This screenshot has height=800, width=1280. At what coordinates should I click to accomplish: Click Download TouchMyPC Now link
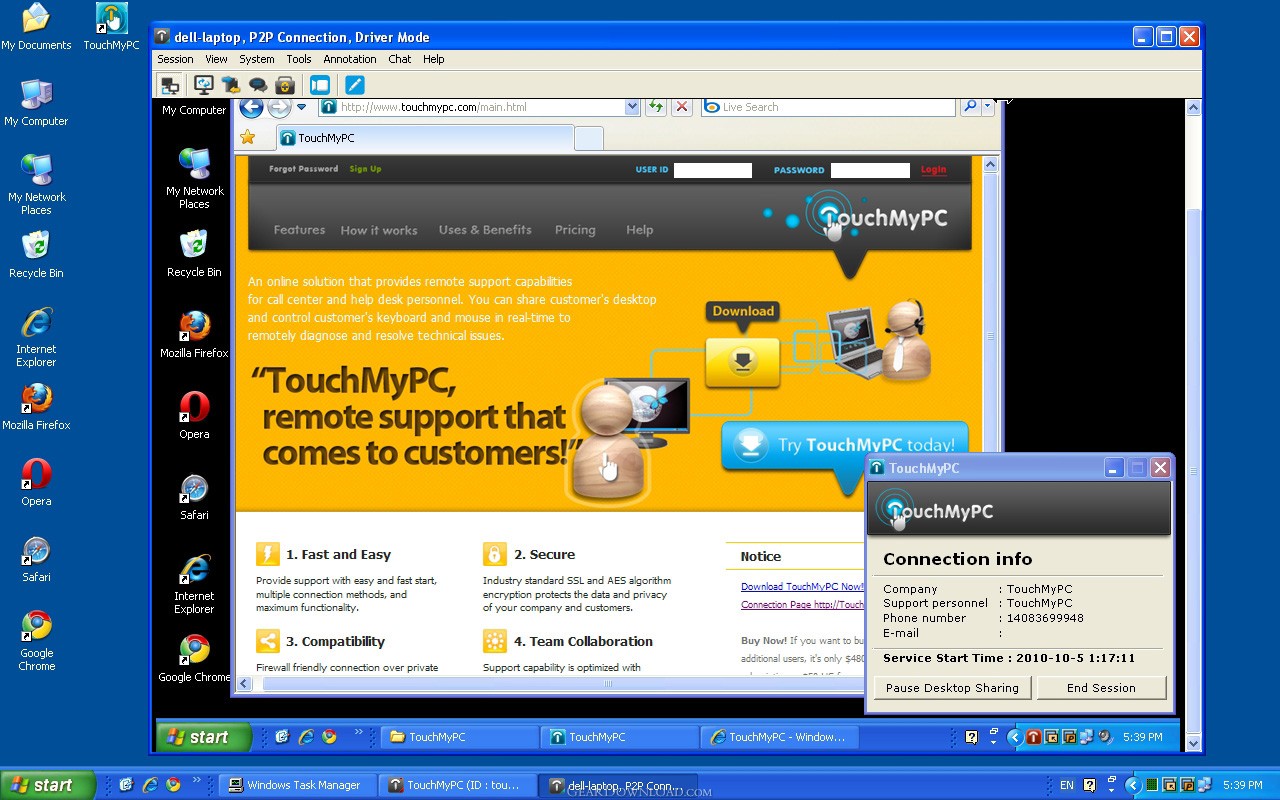coord(802,587)
